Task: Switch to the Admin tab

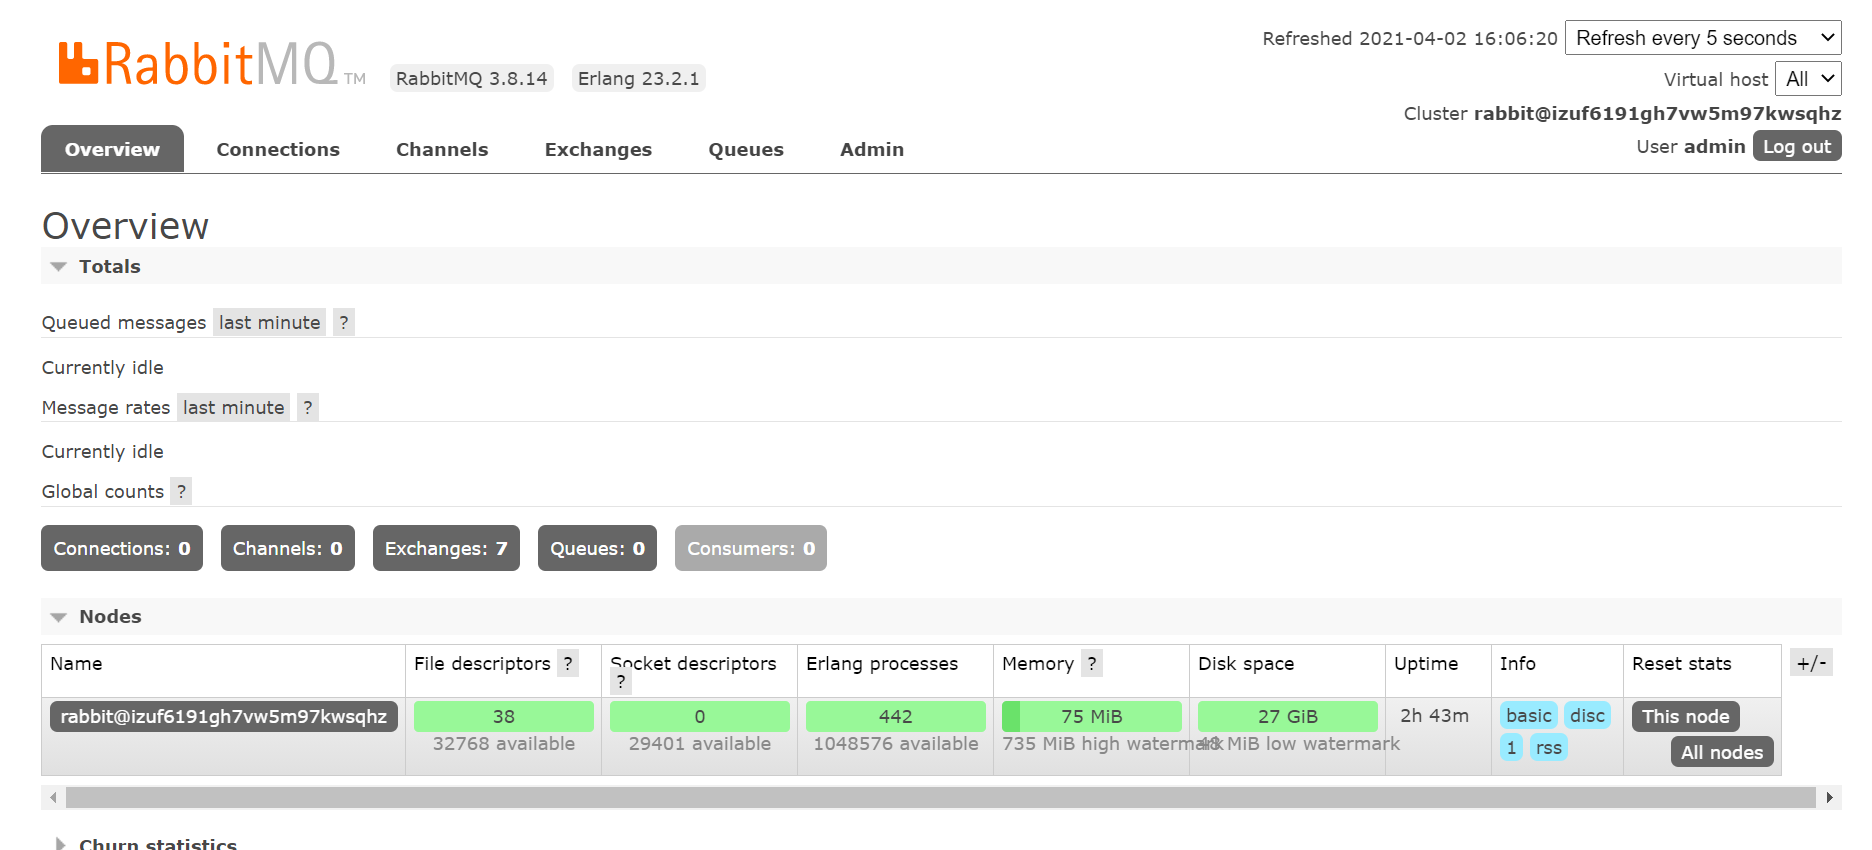Action: click(x=872, y=149)
